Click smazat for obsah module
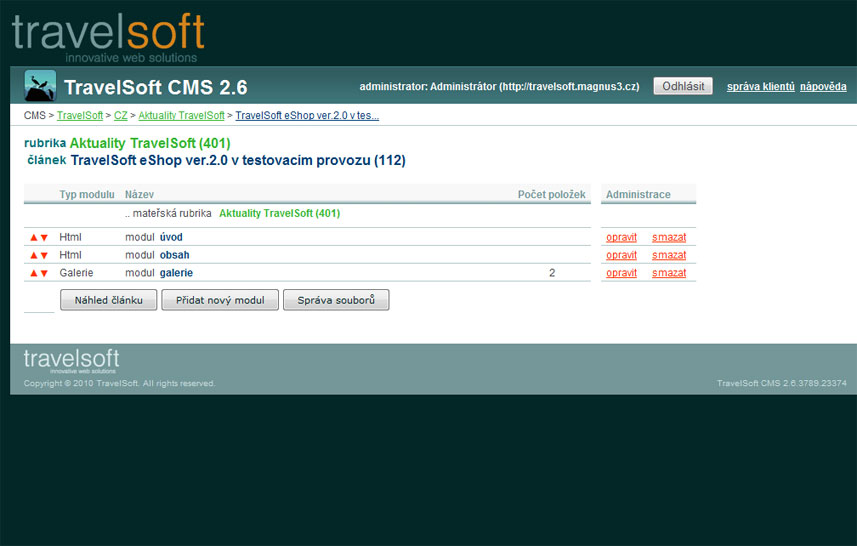 (x=669, y=255)
